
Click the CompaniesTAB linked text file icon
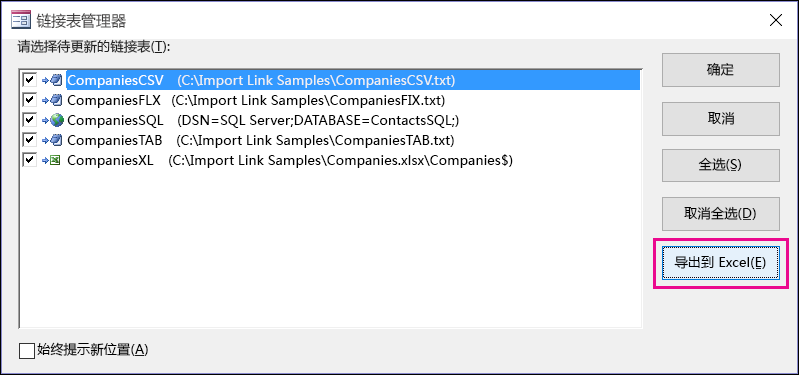[x=52, y=140]
